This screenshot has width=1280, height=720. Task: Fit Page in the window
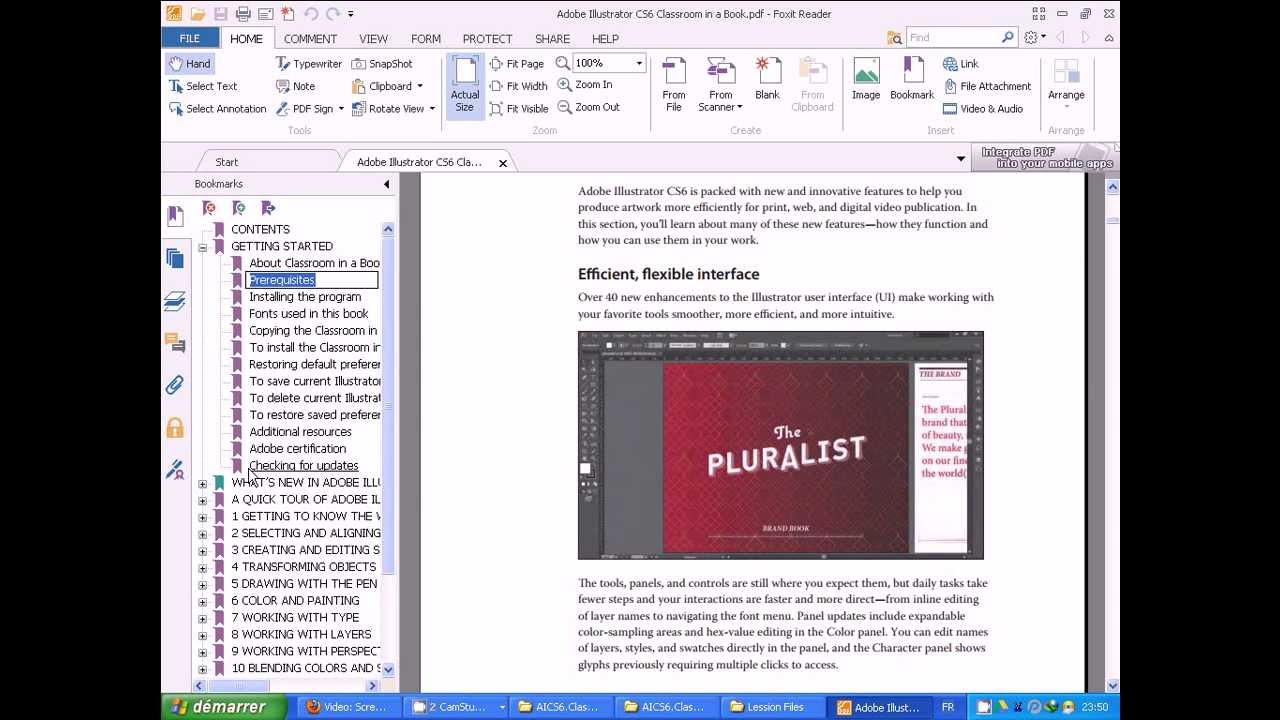tap(516, 64)
